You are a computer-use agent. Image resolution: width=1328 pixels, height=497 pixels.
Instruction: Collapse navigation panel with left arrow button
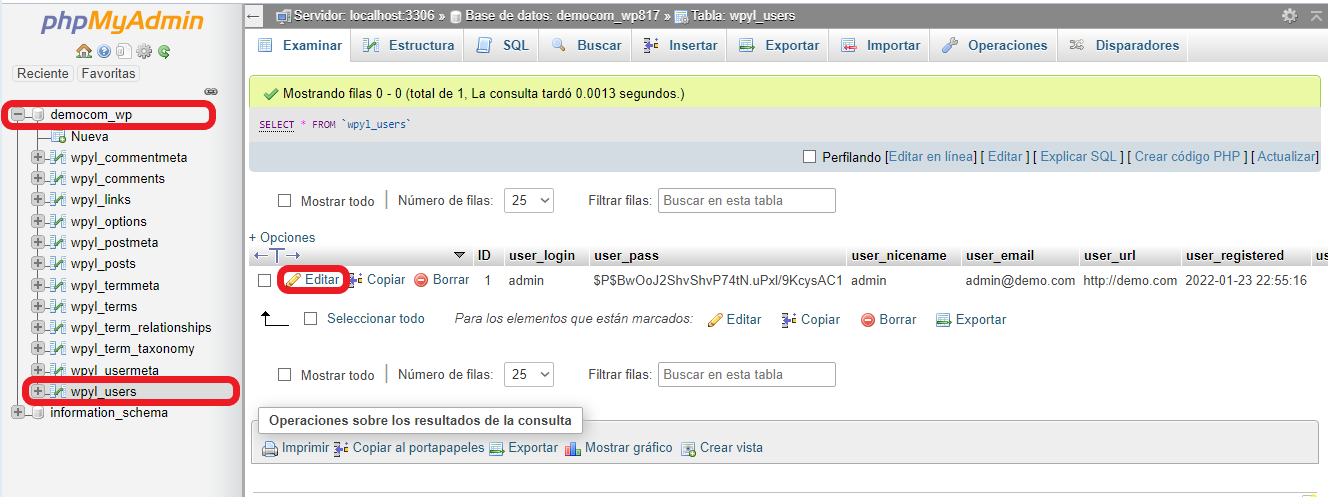pyautogui.click(x=254, y=16)
